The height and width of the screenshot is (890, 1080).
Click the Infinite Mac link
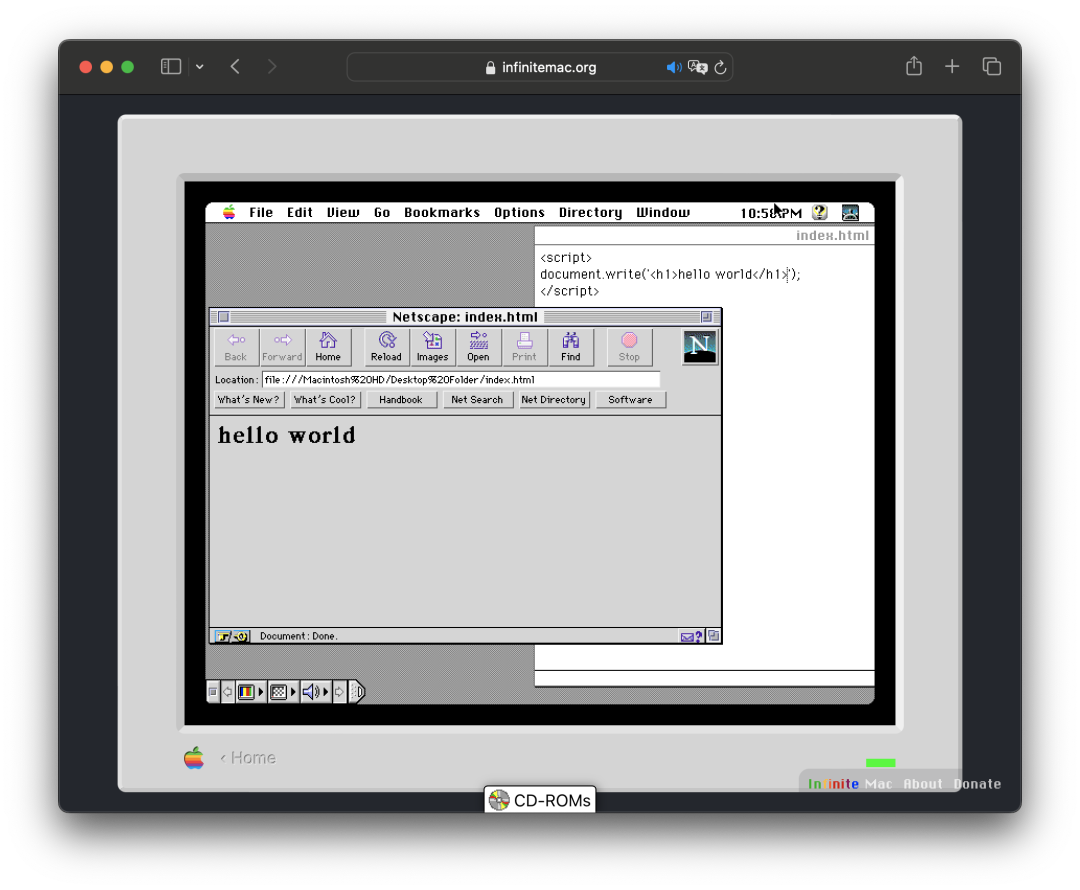tap(850, 784)
